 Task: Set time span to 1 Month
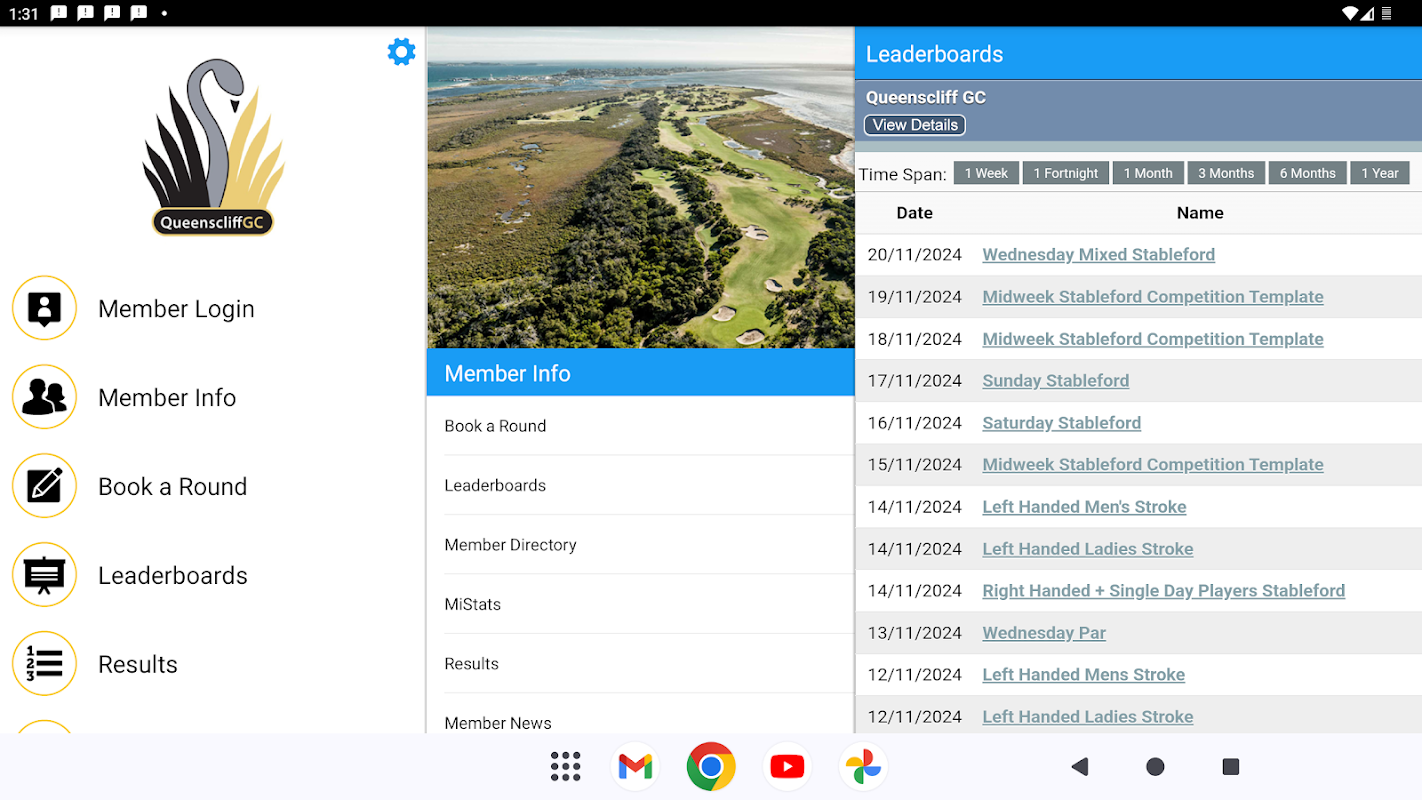click(1147, 173)
